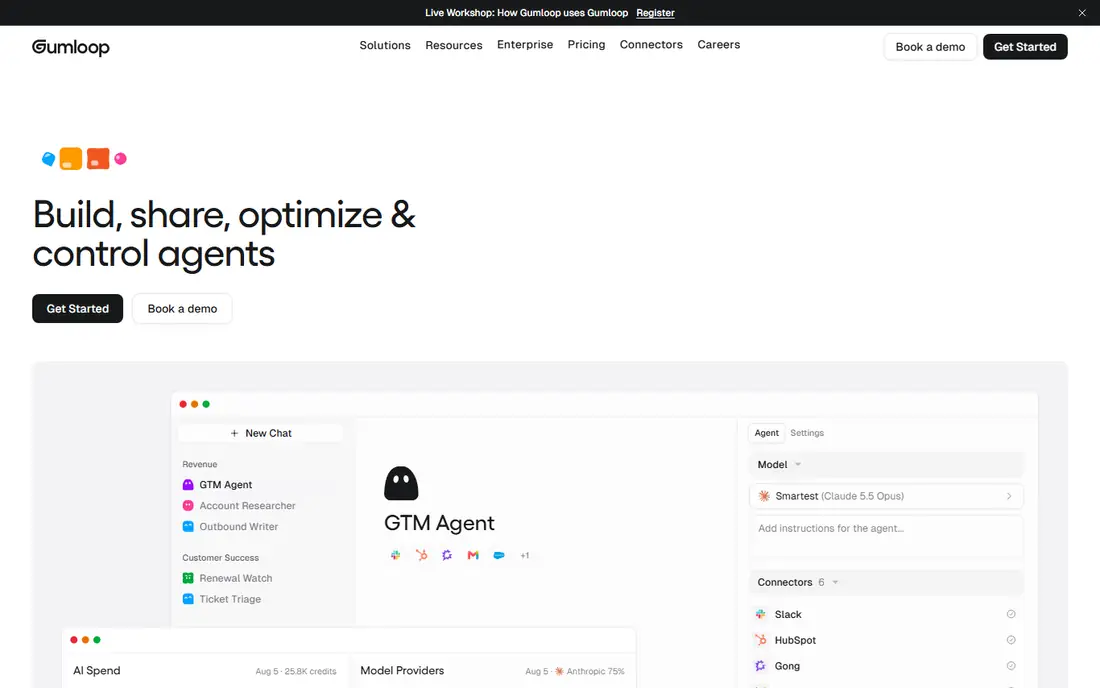
Task: Click the Gong logo in the Connectors list
Action: (x=760, y=666)
